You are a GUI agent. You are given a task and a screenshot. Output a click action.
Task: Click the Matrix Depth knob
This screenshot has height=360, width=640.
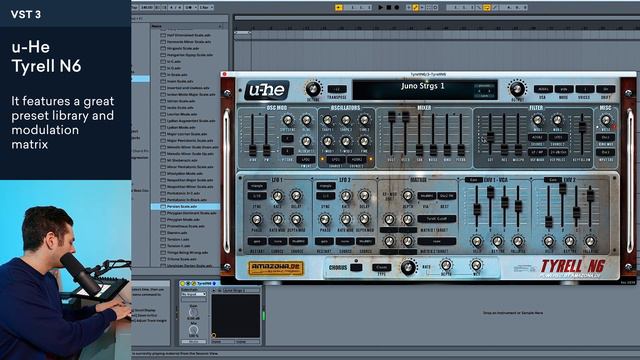click(x=407, y=196)
